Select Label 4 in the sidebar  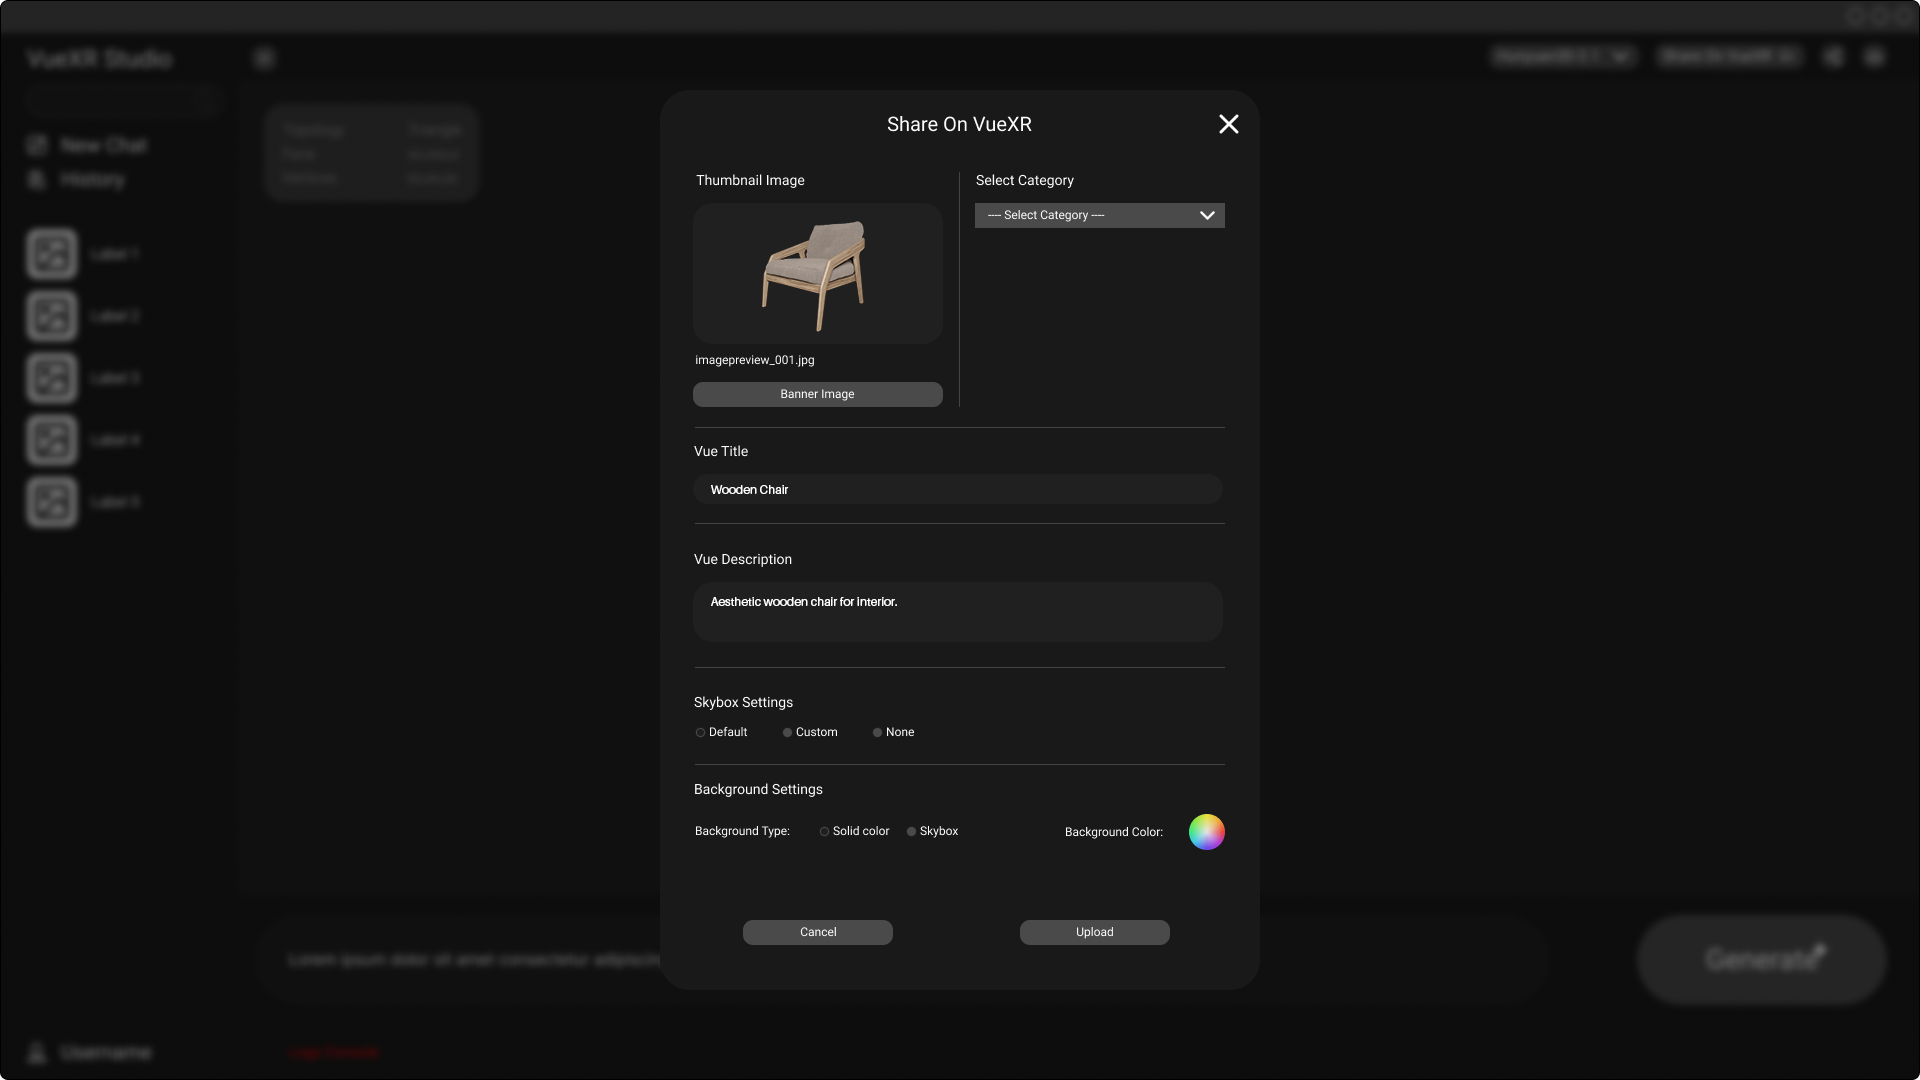[115, 440]
